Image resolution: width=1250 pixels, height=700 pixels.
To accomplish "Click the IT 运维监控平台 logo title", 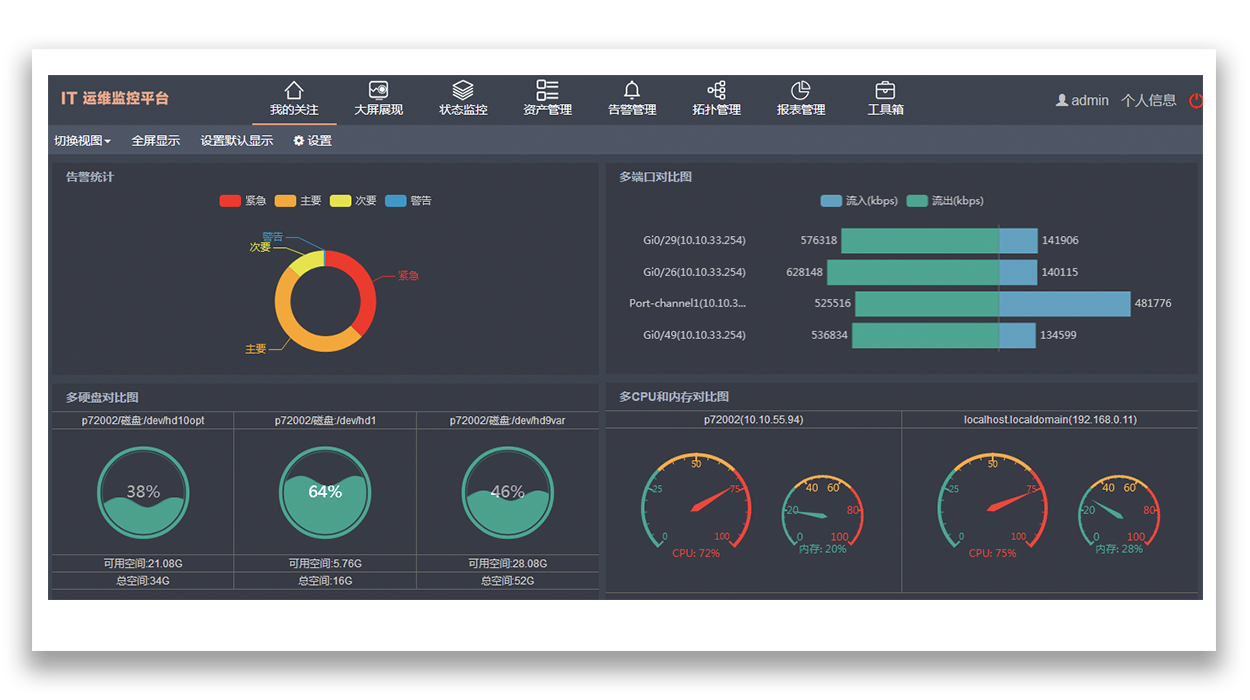I will click(115, 98).
